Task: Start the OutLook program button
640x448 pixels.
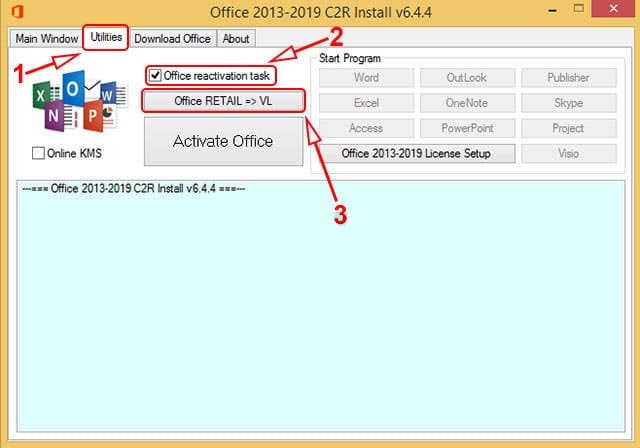Action: point(467,78)
